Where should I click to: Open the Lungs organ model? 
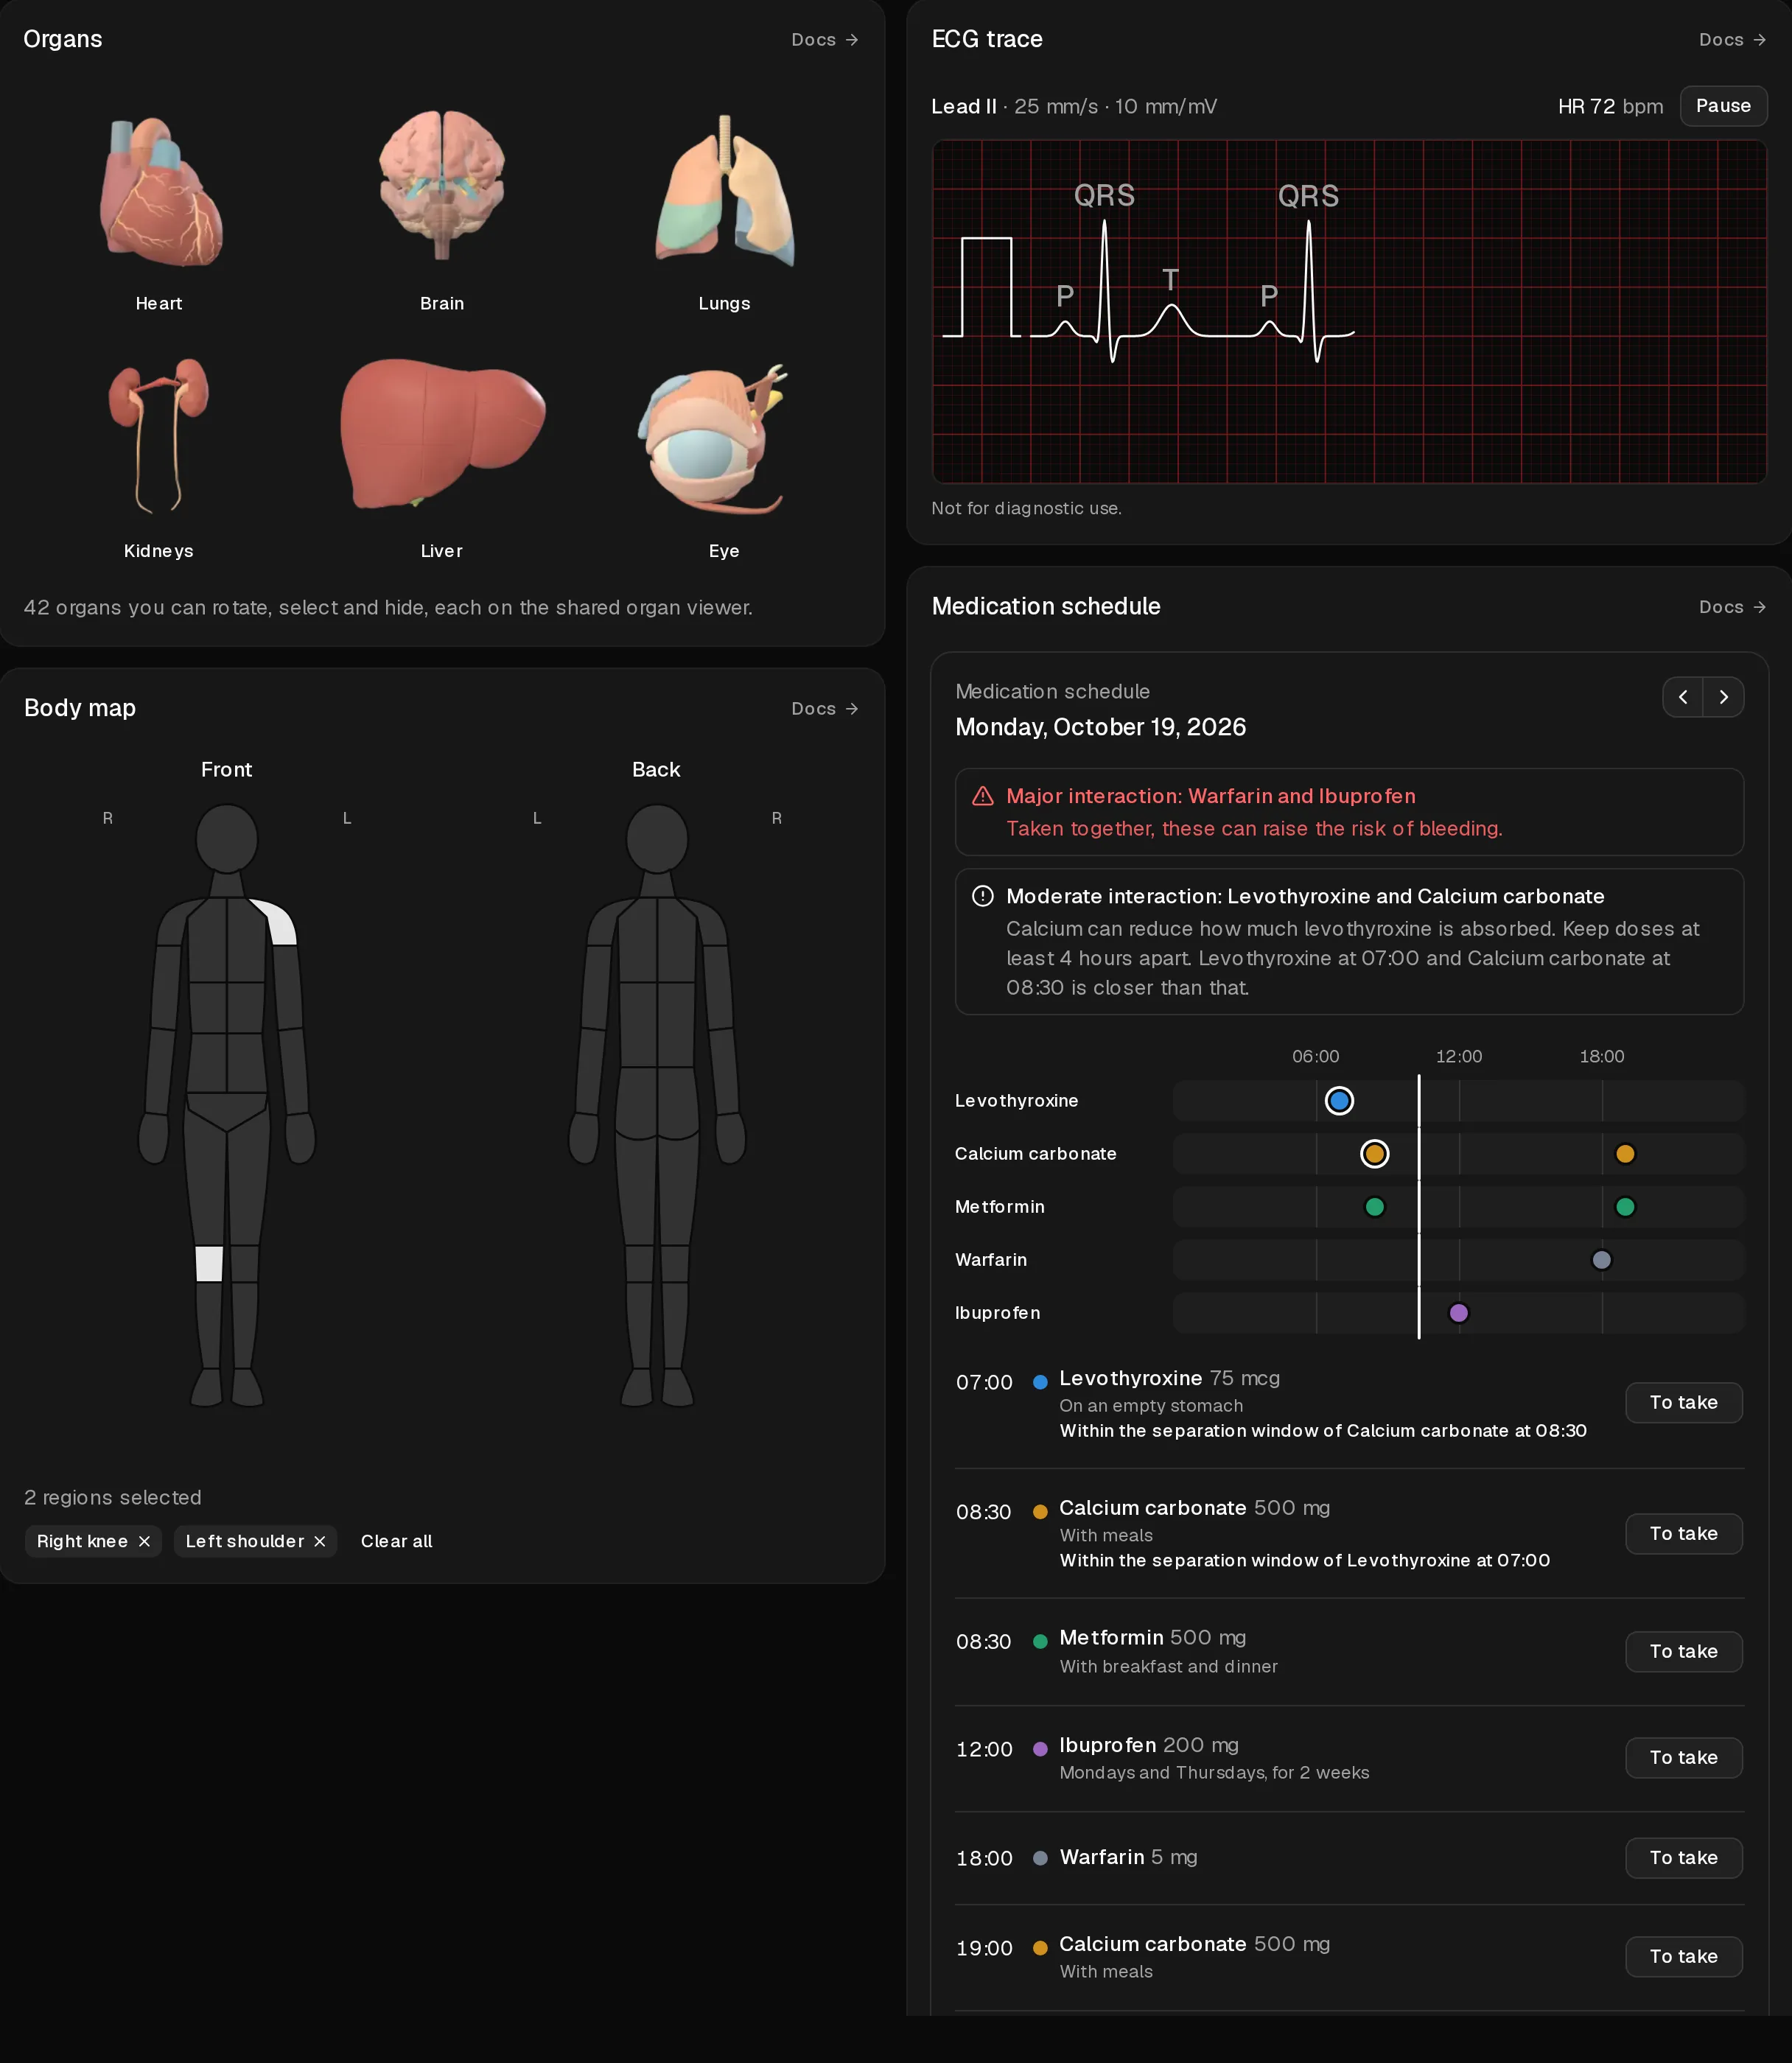pos(724,190)
